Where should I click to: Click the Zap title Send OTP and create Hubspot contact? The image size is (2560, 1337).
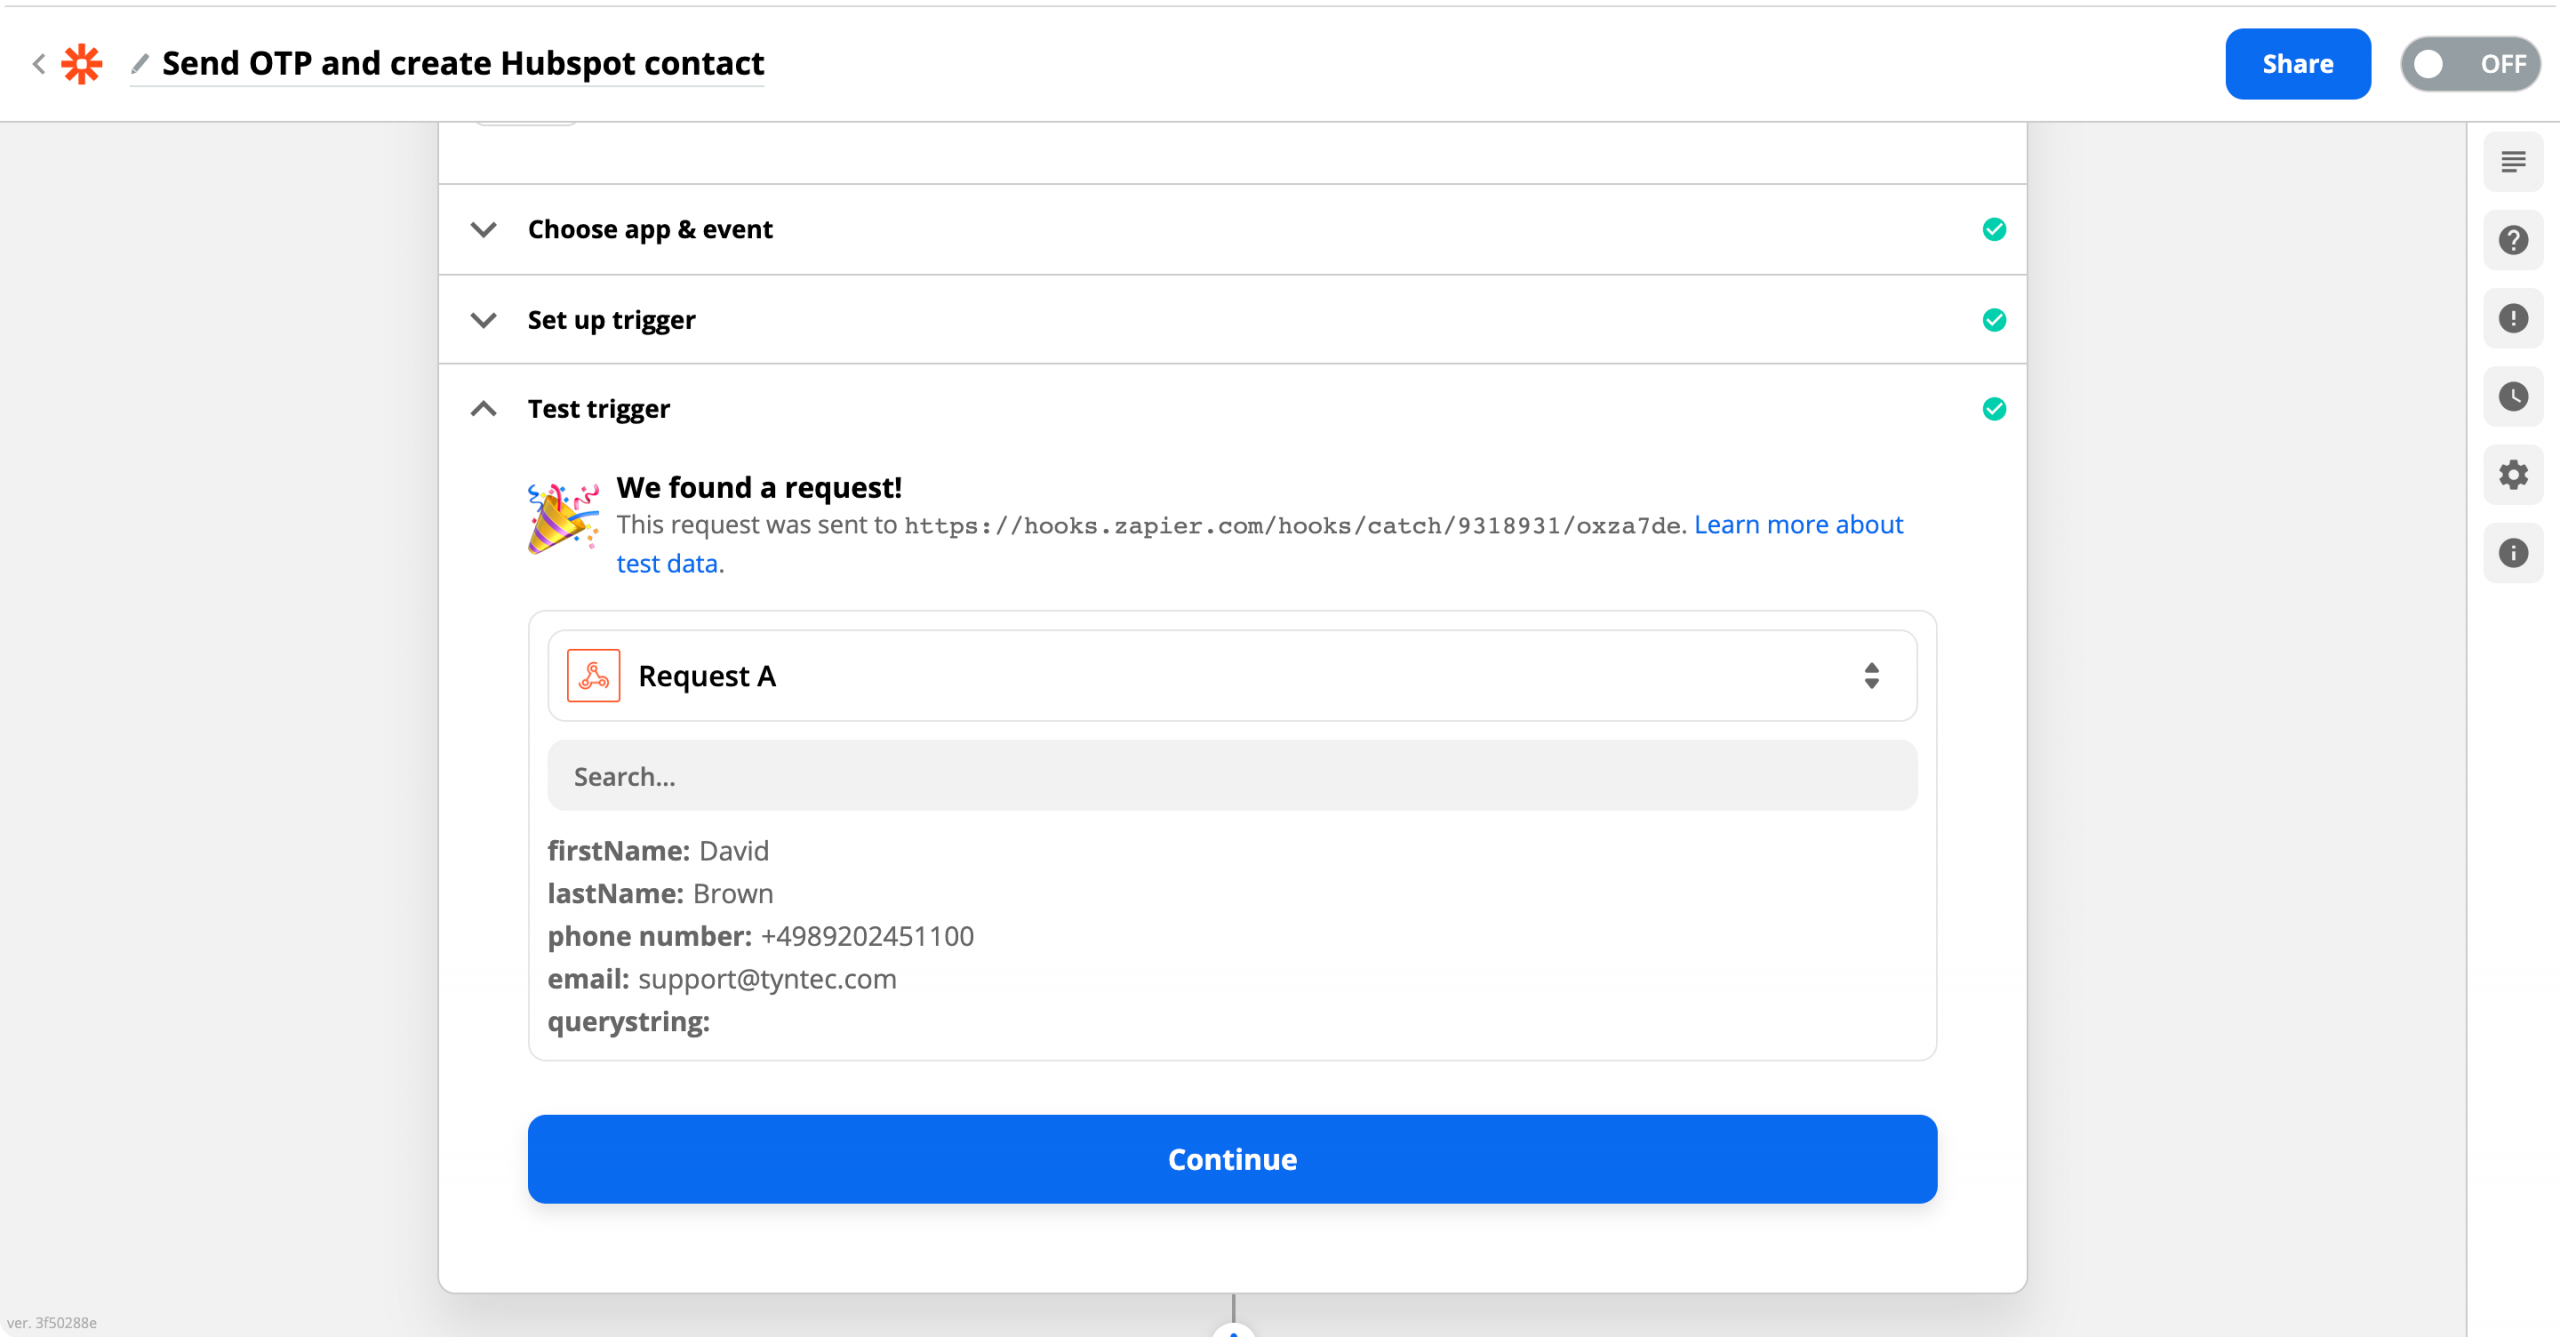click(x=463, y=64)
